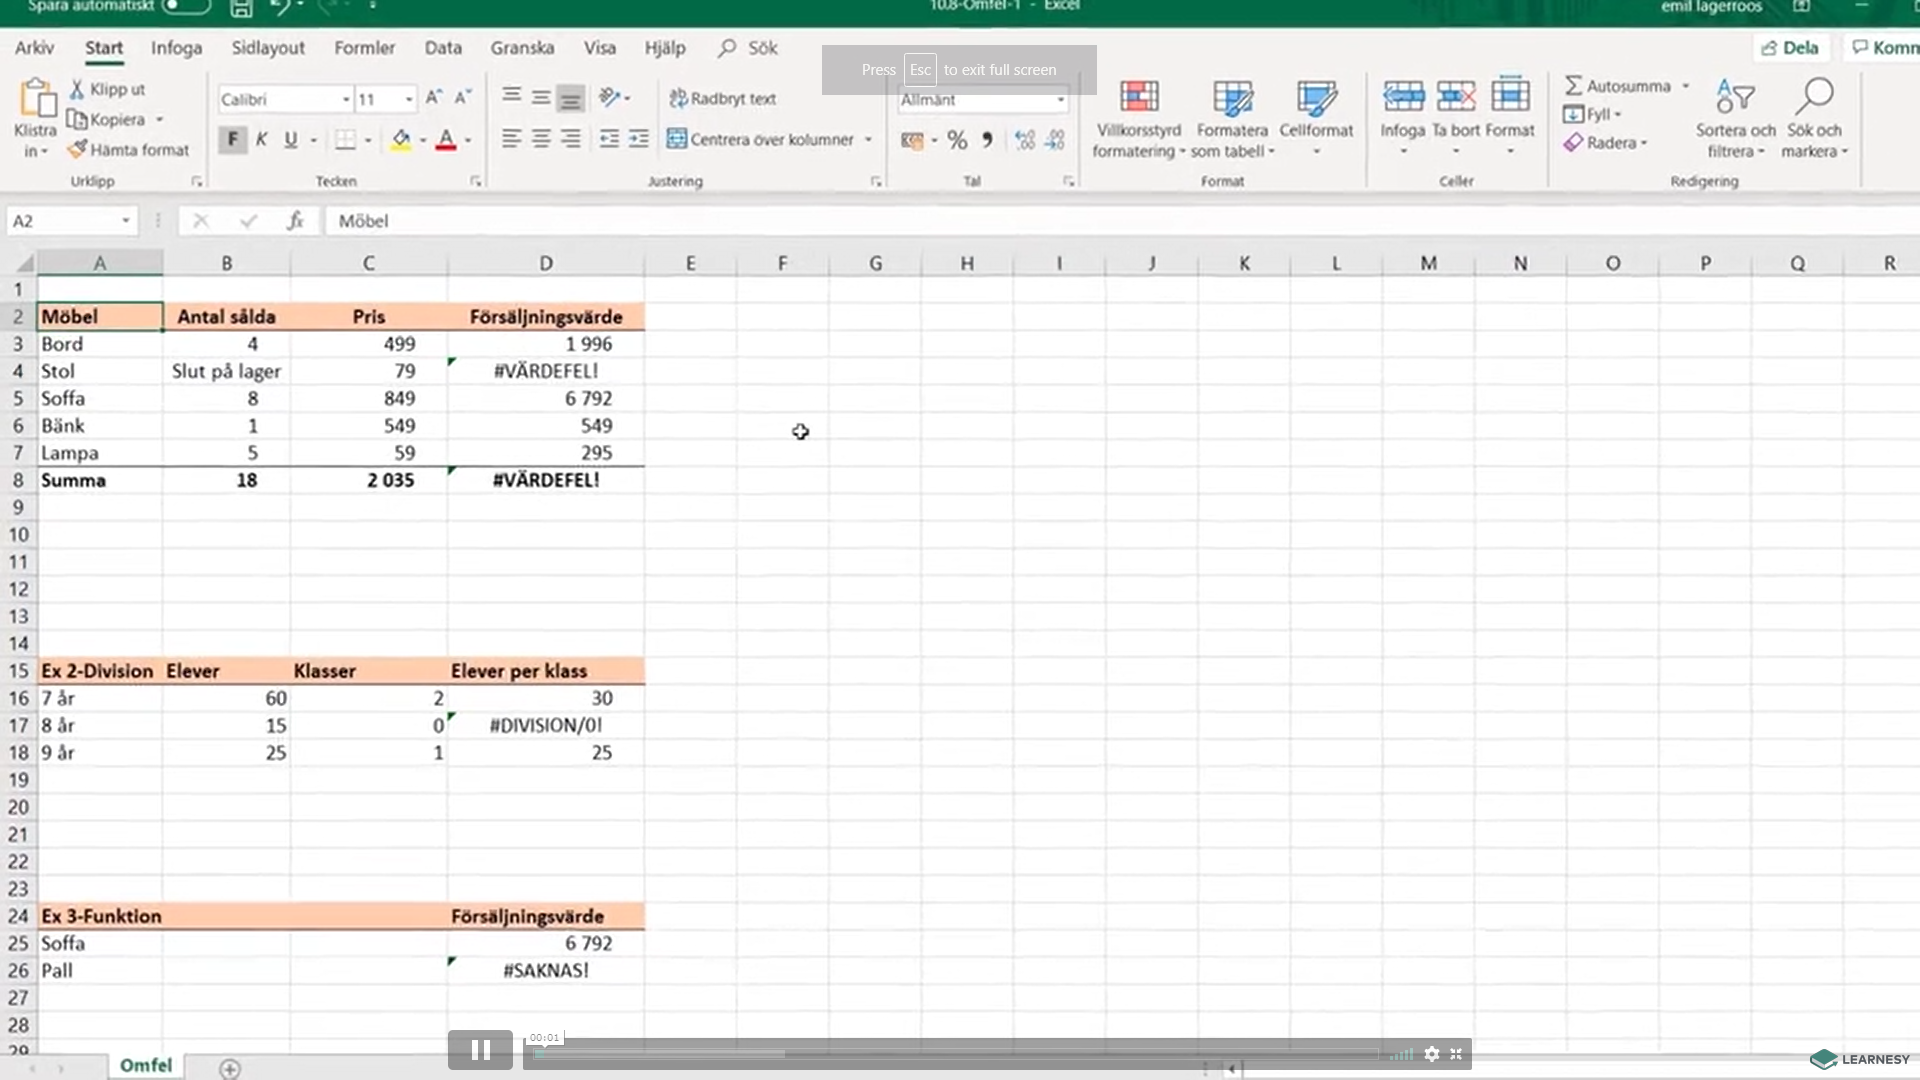Screen dimensions: 1920x1080
Task: Switch to the Infoga ribbon tab
Action: 176,48
